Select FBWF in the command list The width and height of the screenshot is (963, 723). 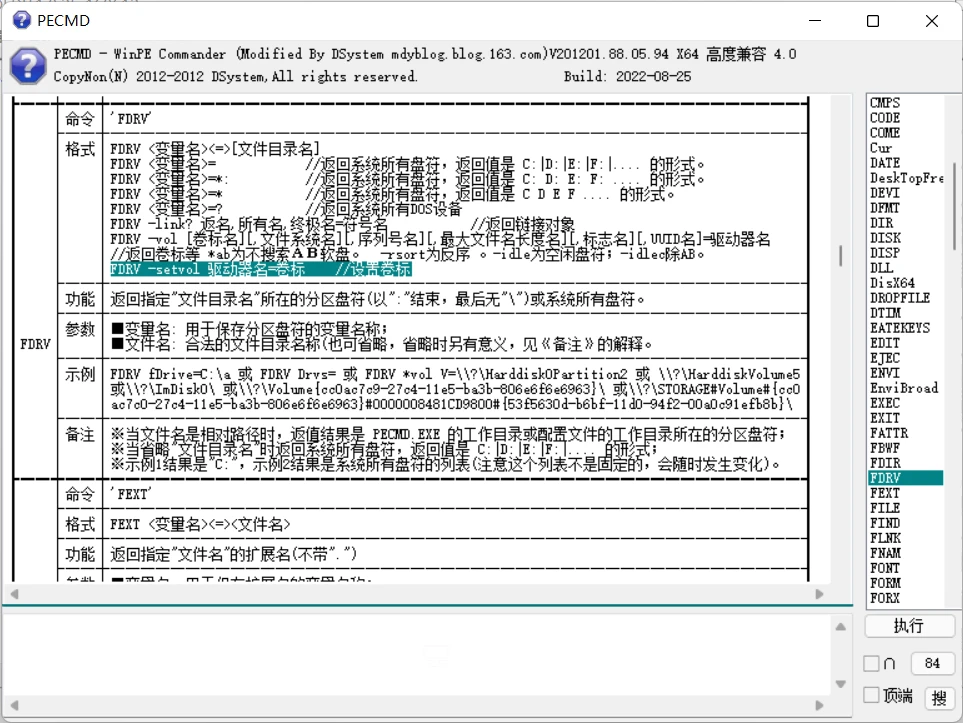point(885,448)
